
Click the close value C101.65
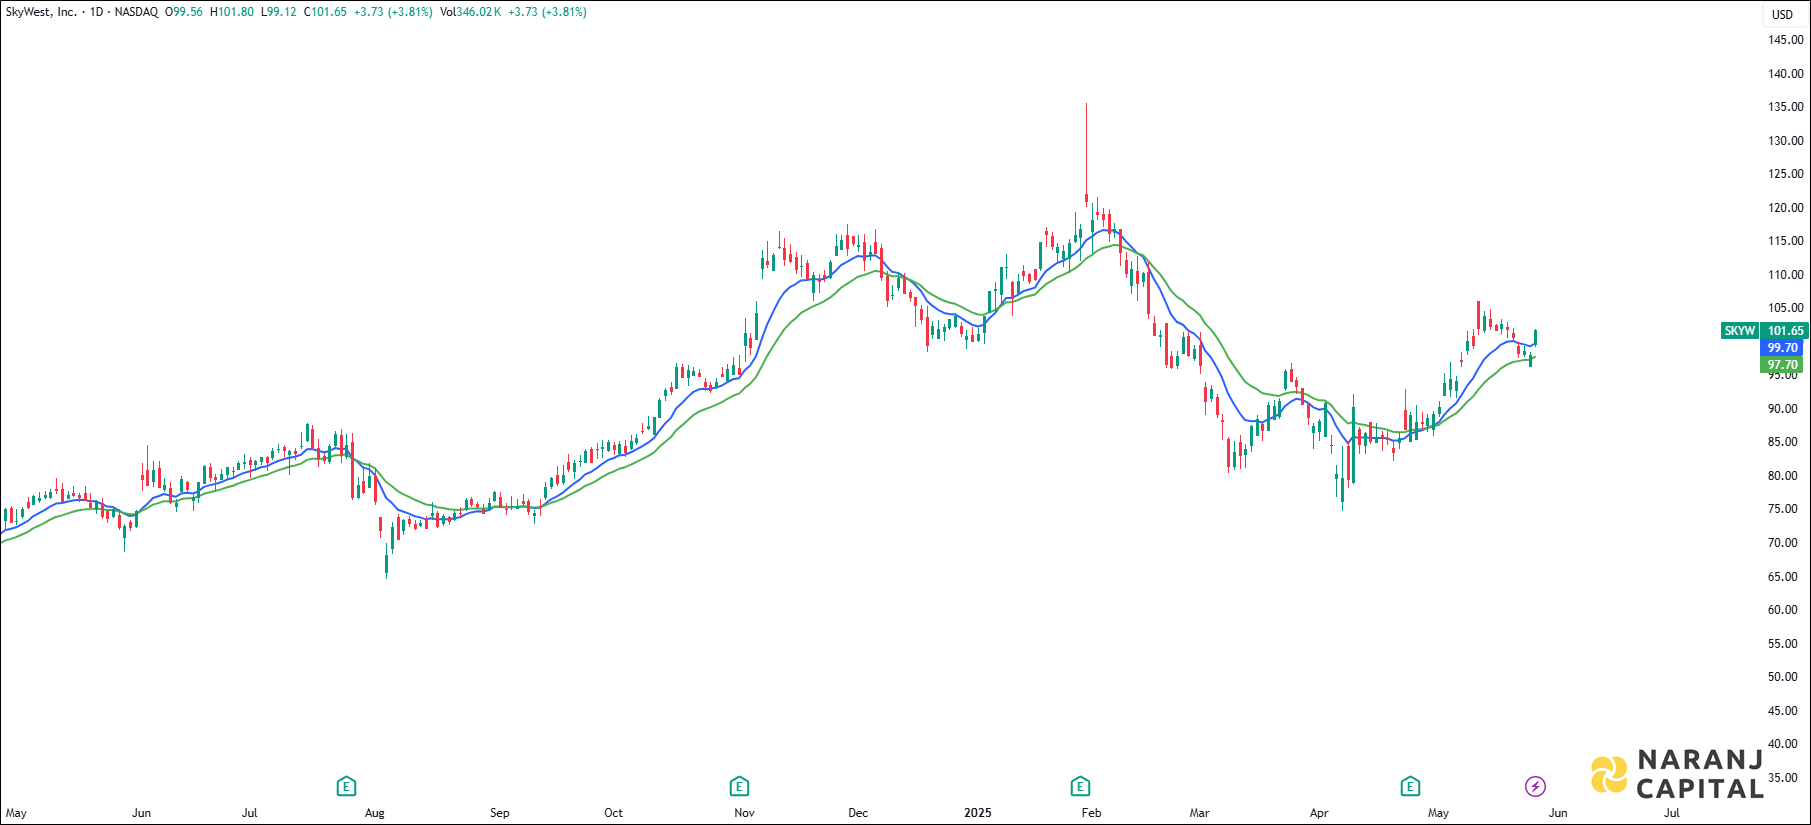pyautogui.click(x=325, y=12)
